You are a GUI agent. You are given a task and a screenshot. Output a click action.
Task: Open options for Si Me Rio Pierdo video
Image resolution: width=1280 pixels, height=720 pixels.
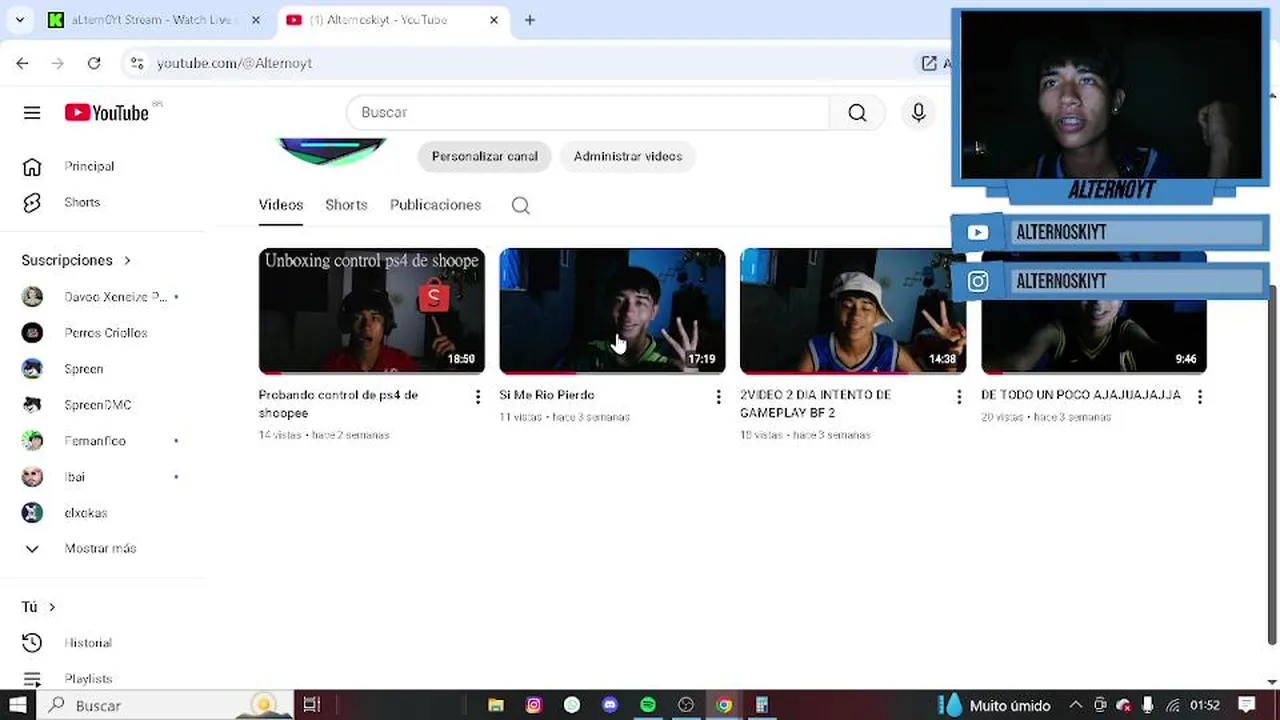(x=718, y=397)
